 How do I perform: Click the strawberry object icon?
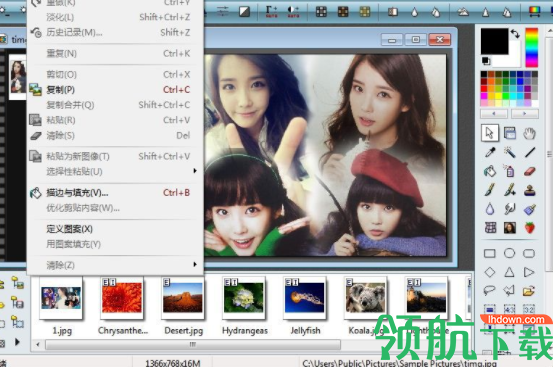(529, 228)
